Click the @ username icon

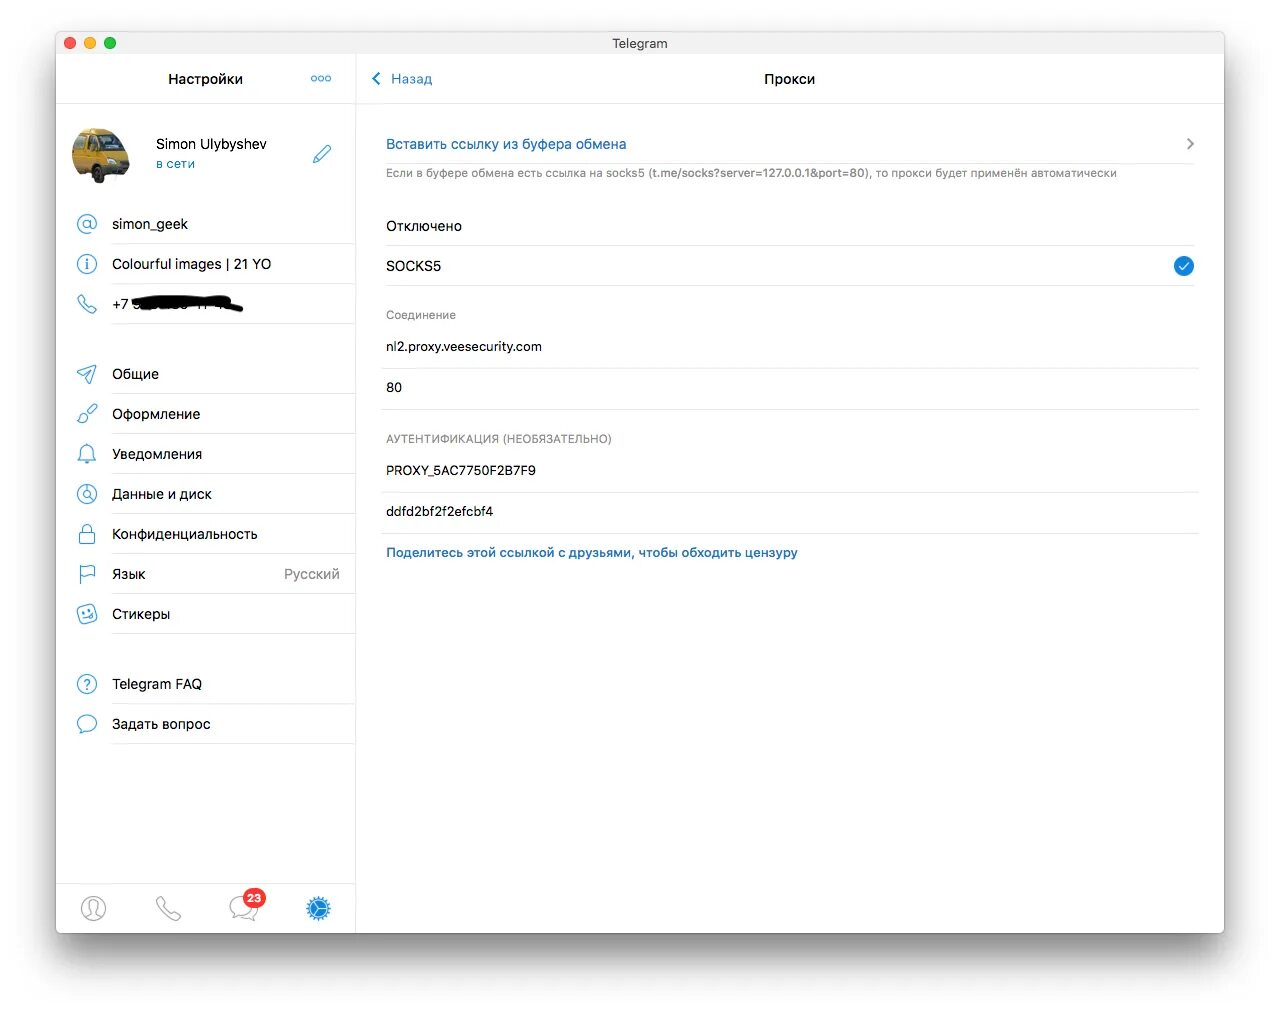[87, 224]
